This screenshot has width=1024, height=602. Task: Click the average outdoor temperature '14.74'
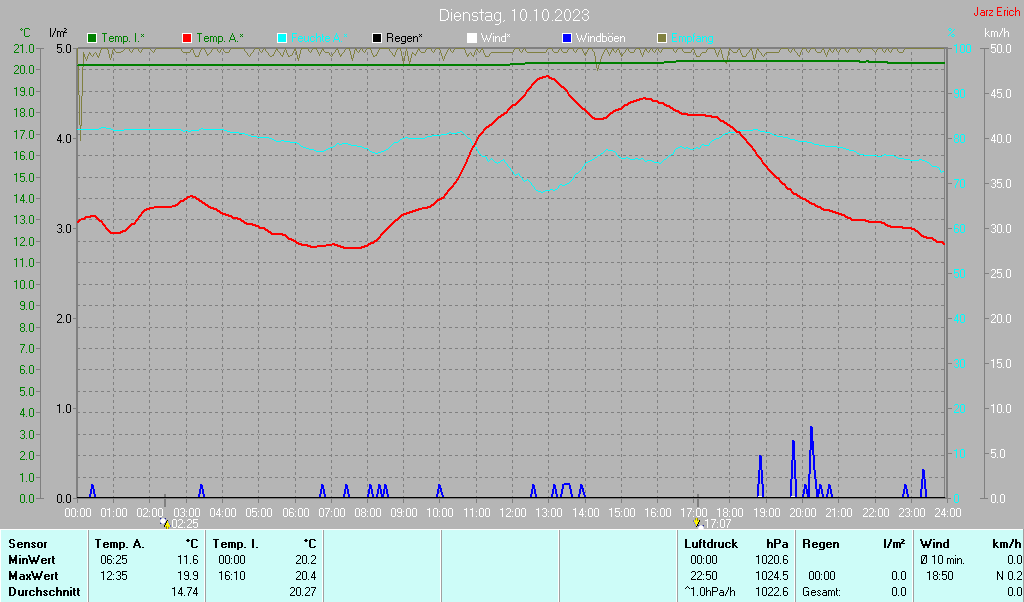tap(185, 592)
